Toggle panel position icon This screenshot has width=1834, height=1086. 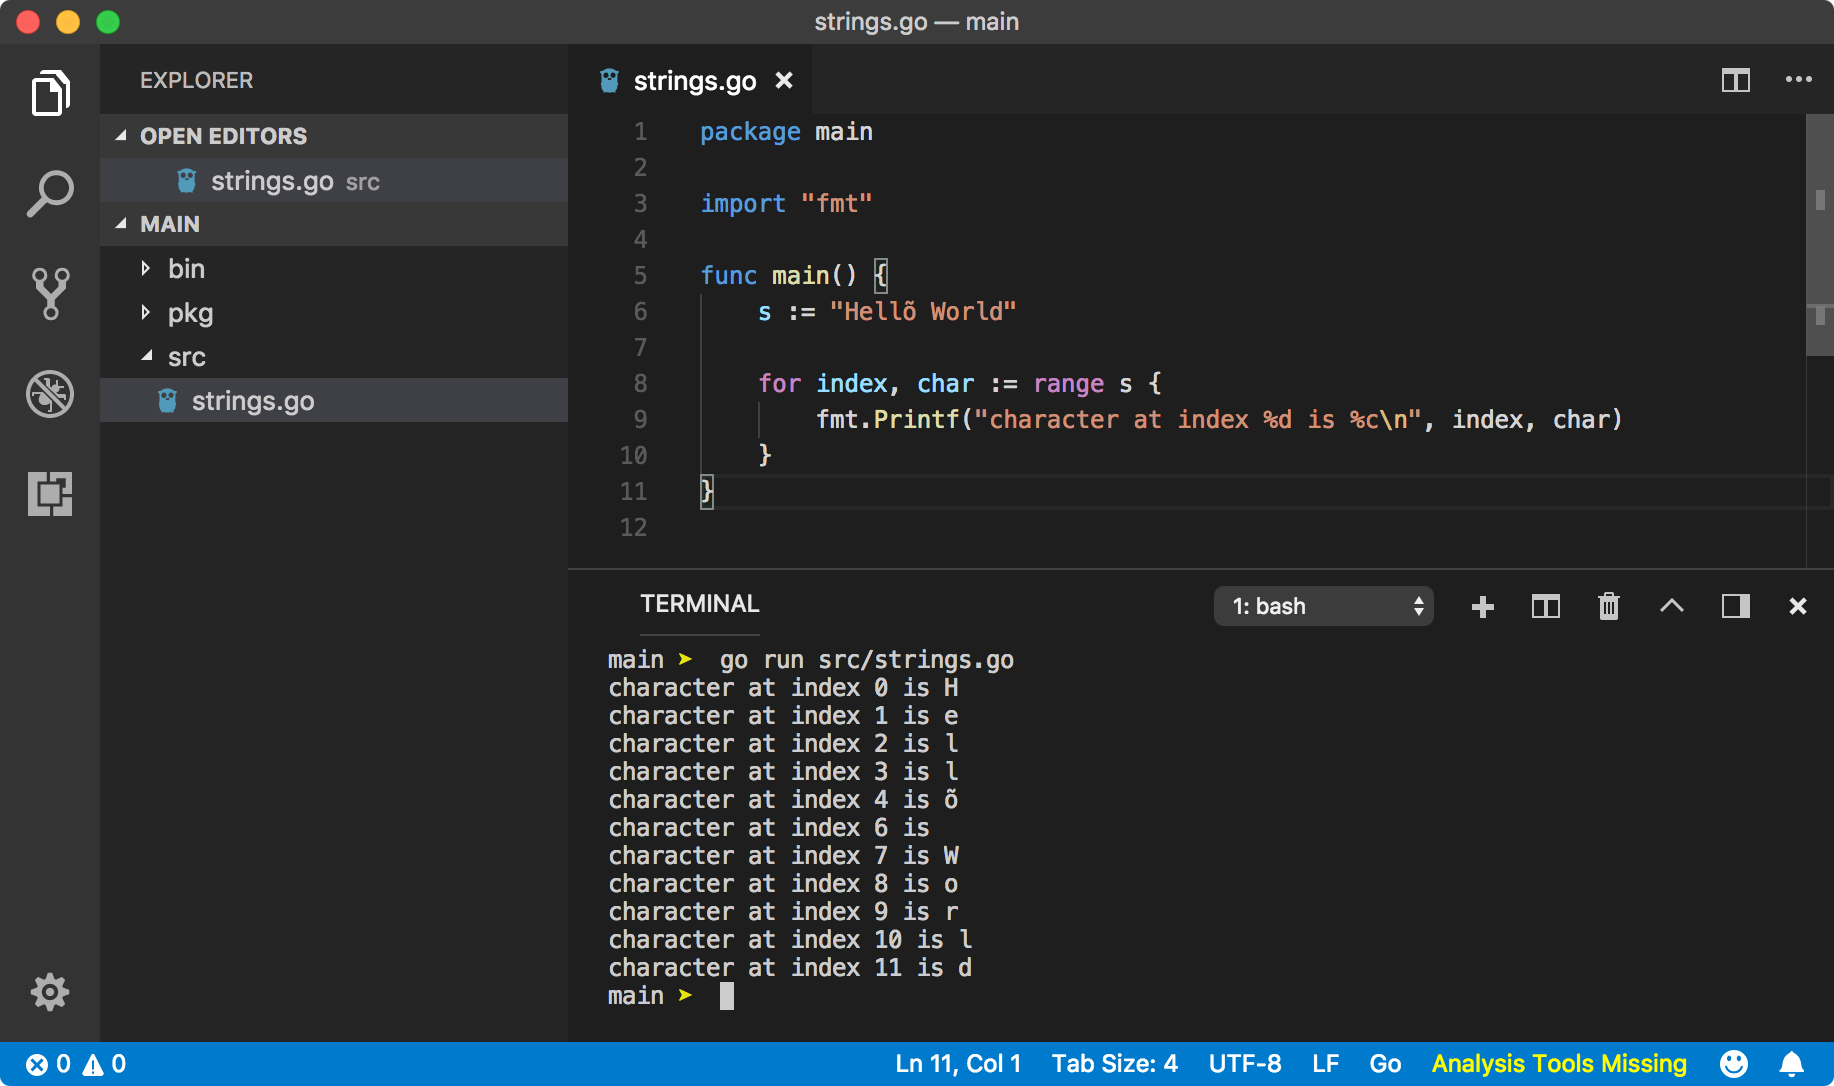[x=1736, y=606]
